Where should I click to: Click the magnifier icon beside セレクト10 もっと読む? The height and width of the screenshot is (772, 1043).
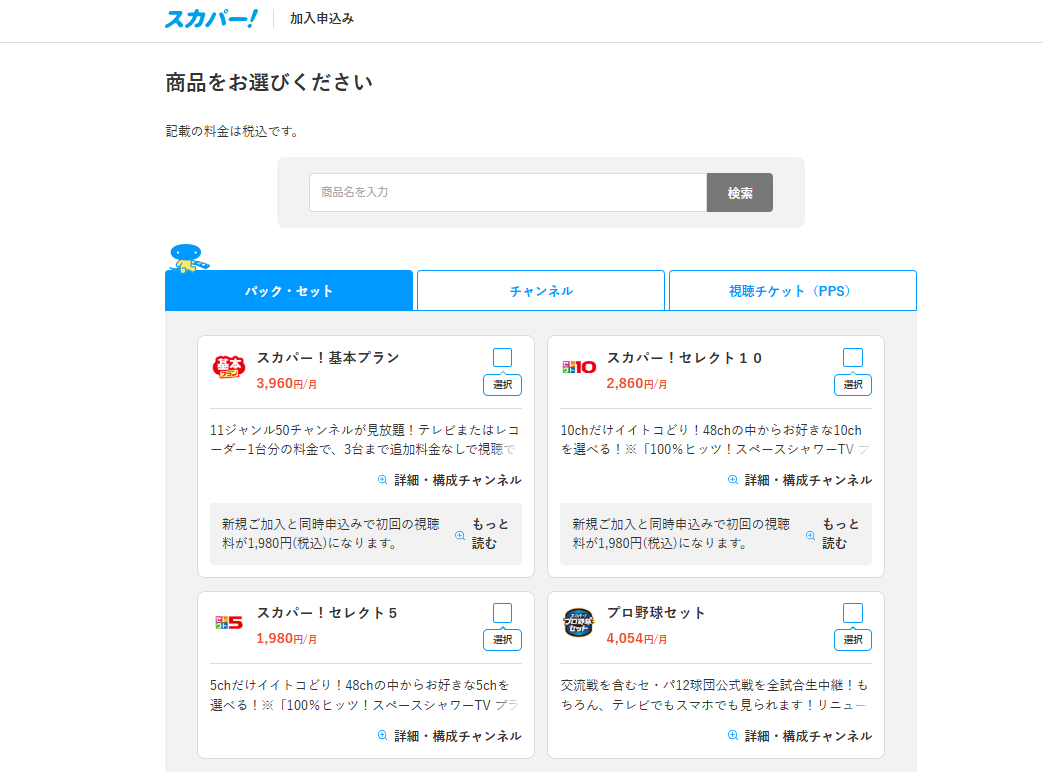(x=810, y=535)
